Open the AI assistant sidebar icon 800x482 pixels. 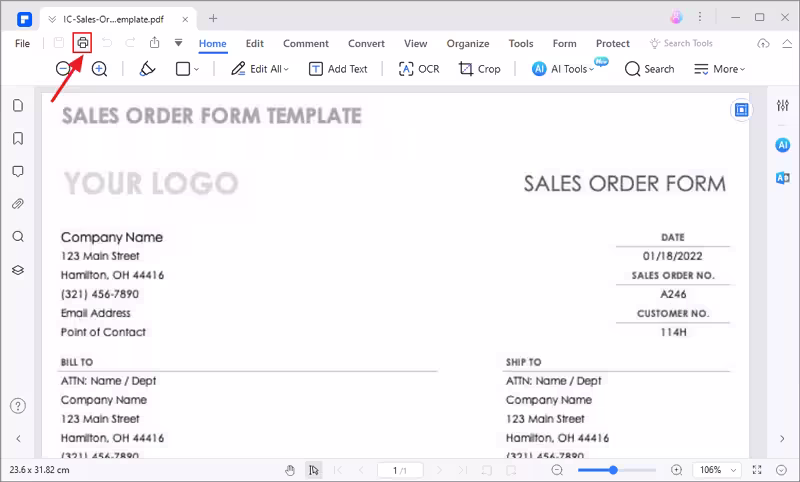(x=783, y=145)
